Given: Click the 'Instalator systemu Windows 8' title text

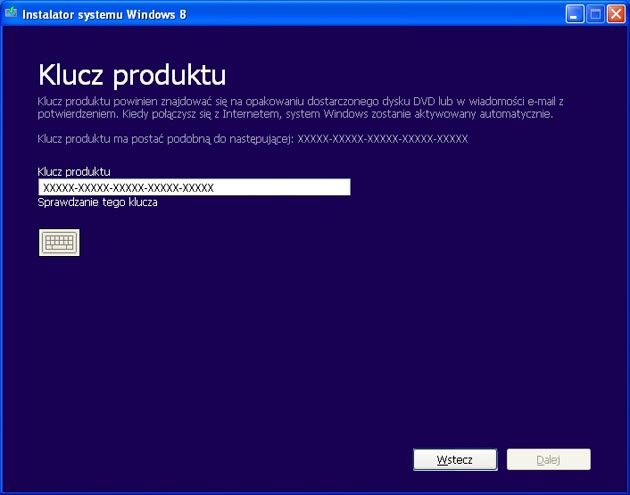Looking at the screenshot, I should tap(104, 15).
